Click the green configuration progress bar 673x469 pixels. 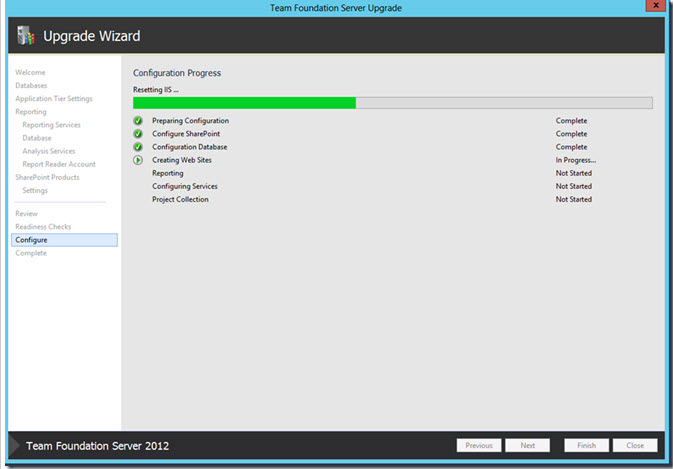[393, 103]
